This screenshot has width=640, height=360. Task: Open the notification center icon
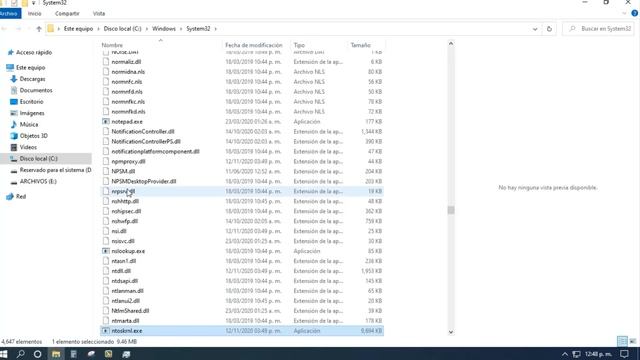click(624, 354)
